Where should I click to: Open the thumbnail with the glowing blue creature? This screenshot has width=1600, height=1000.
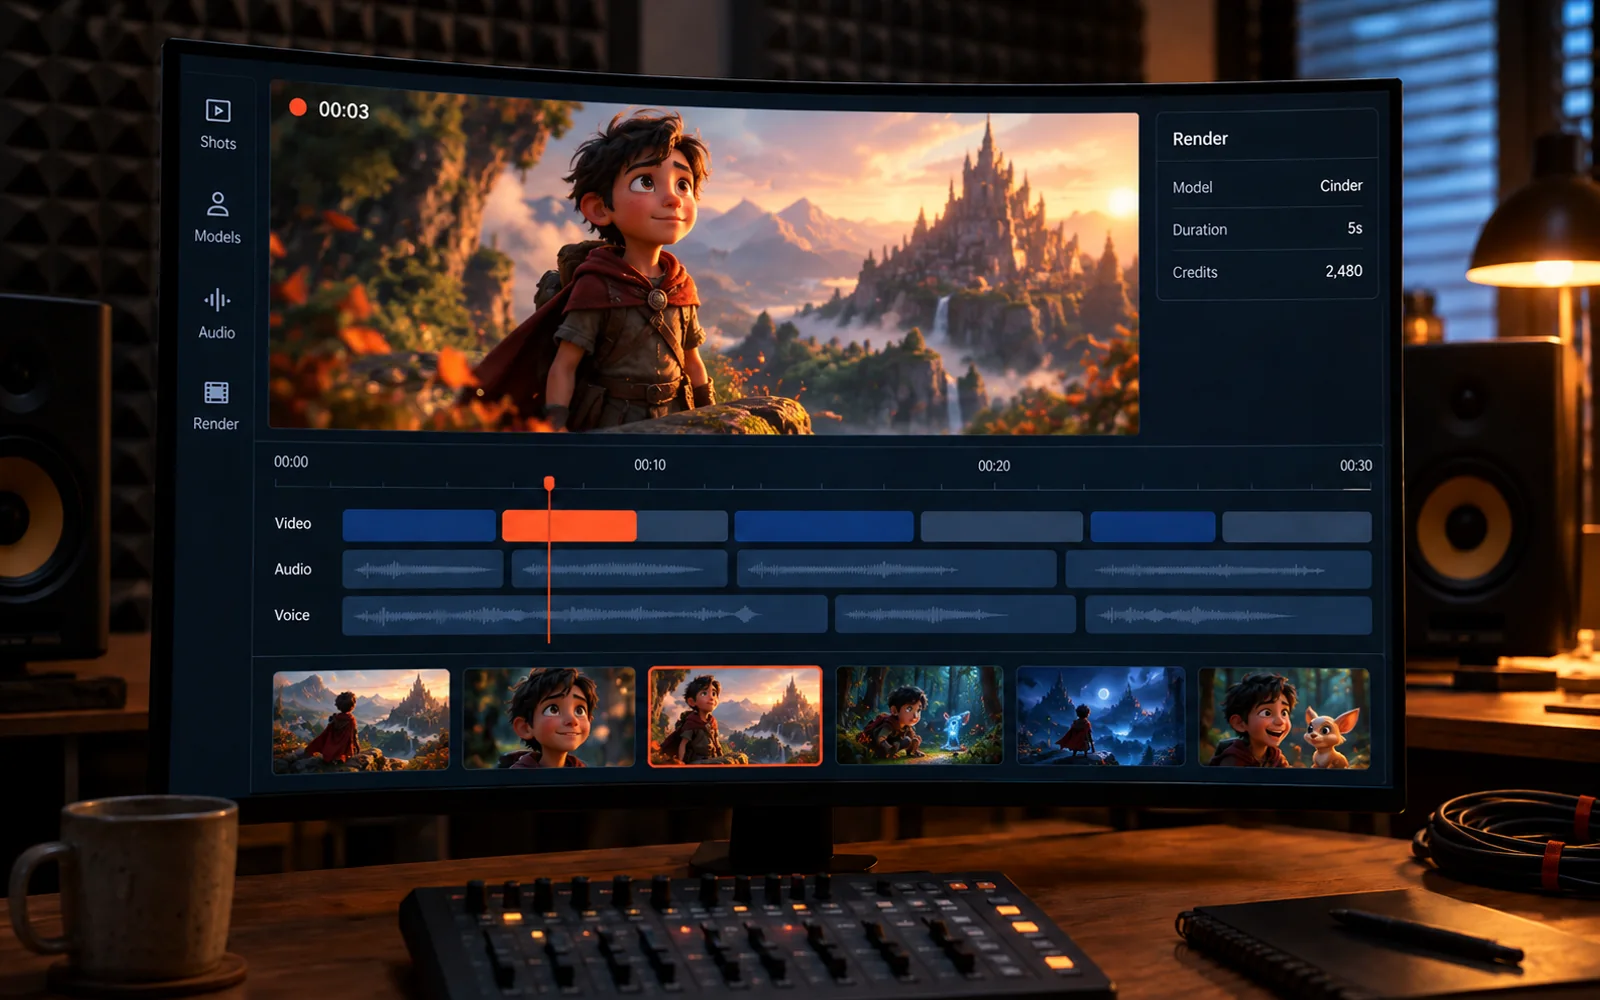(919, 715)
